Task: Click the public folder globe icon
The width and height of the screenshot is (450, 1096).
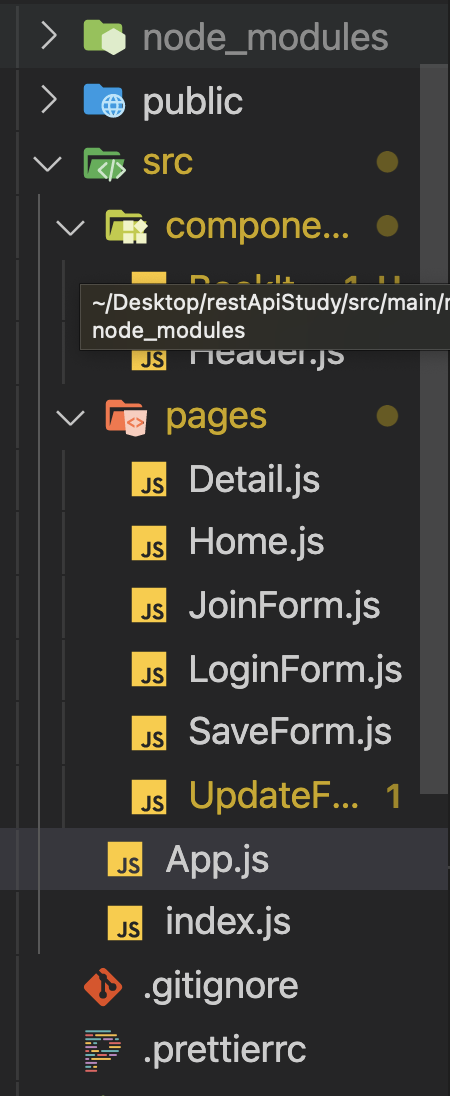Action: [x=104, y=100]
